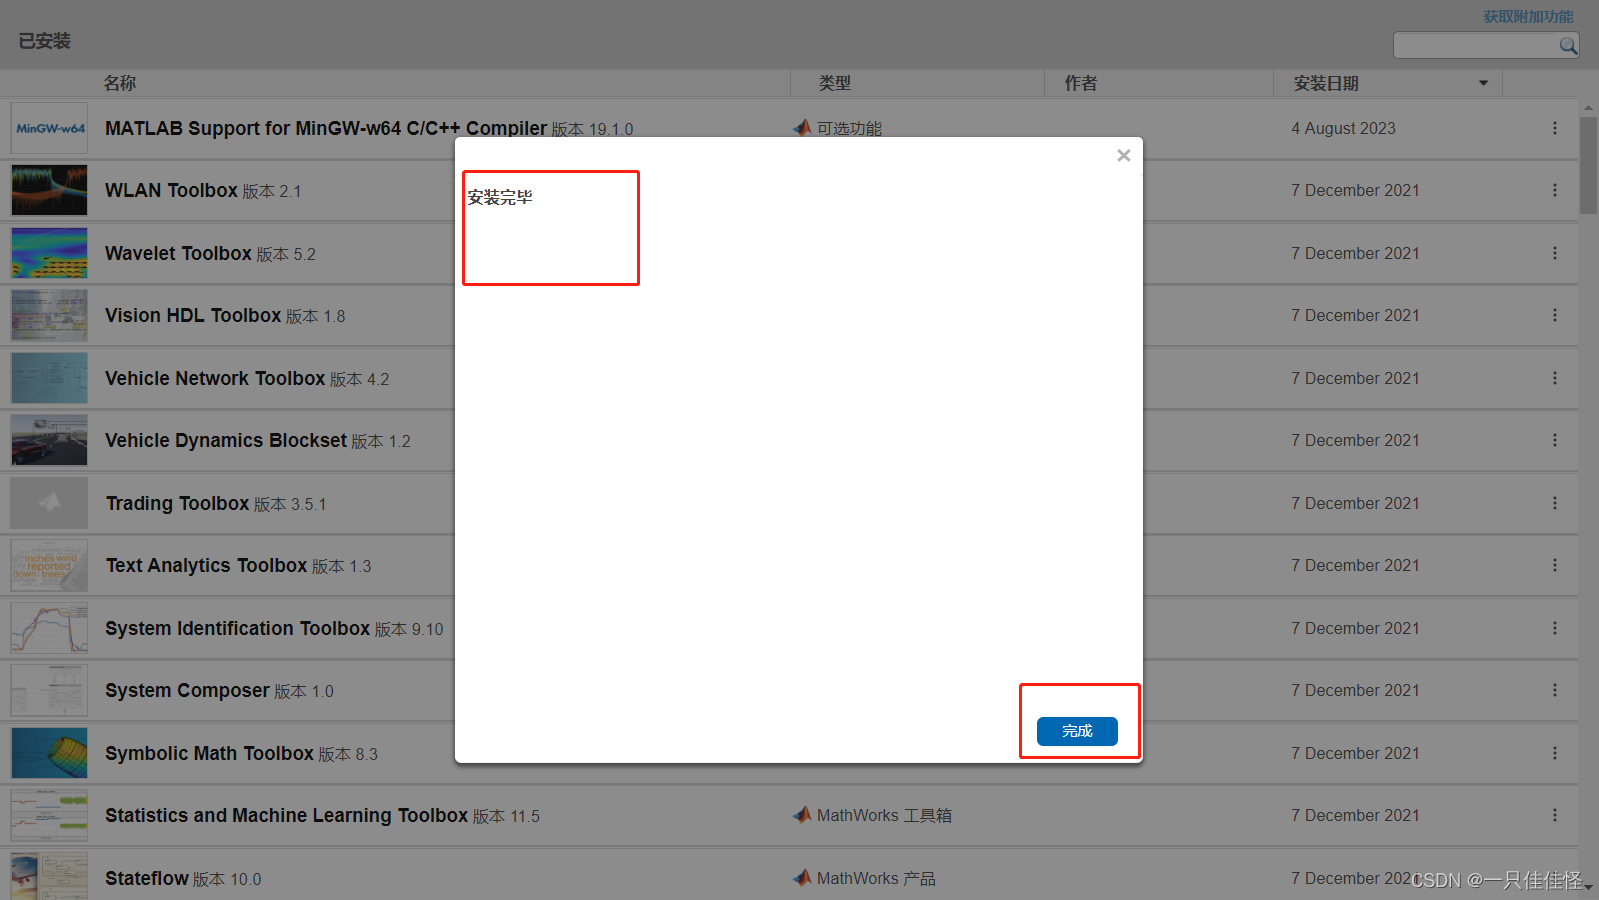Toggle the 安装日期 sort arrow
The height and width of the screenshot is (900, 1599).
[x=1484, y=83]
